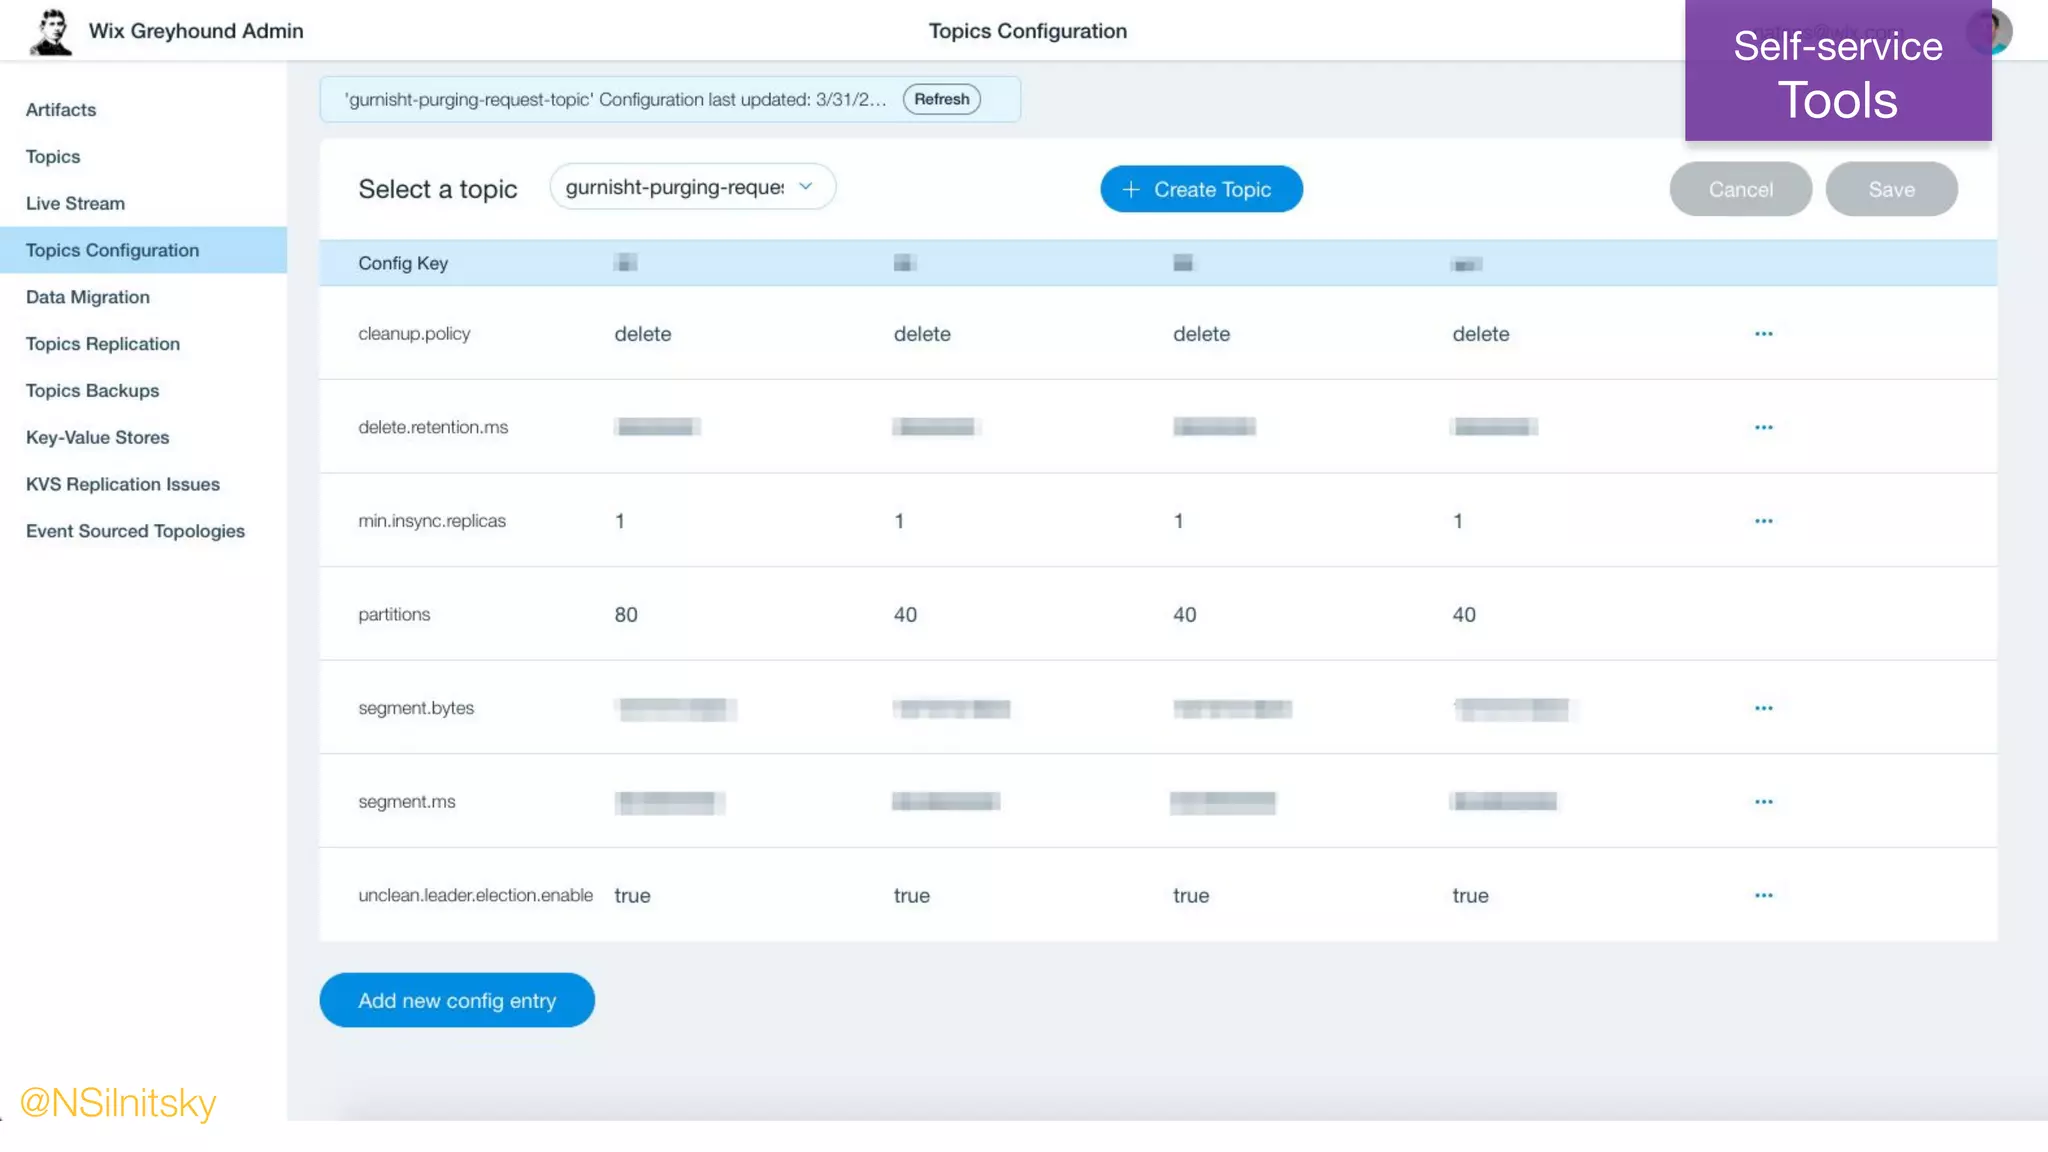Click the partitions value 80 cell
This screenshot has height=1152, width=2048.
coord(626,615)
